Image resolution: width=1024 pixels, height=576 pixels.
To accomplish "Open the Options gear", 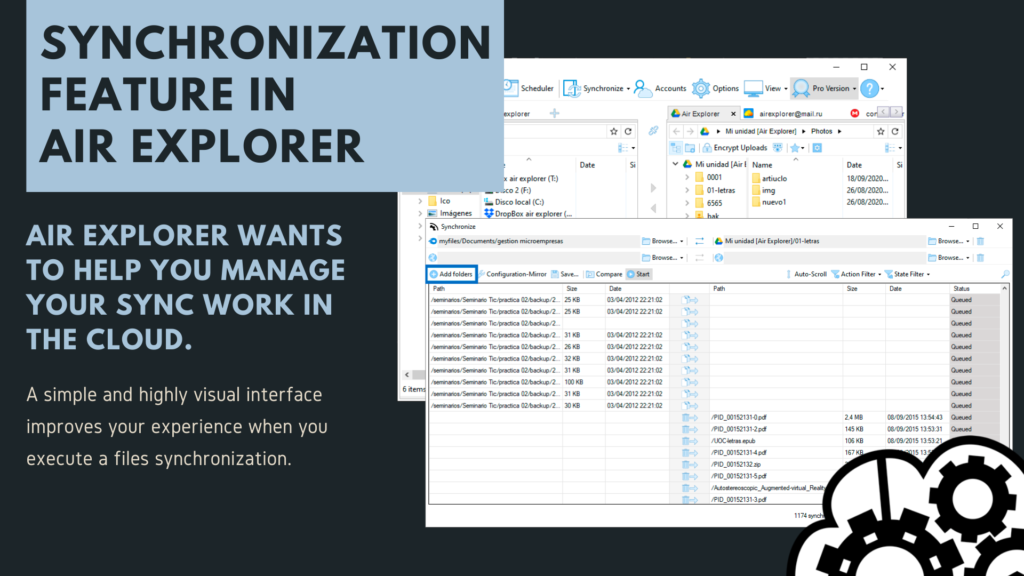I will pos(716,88).
